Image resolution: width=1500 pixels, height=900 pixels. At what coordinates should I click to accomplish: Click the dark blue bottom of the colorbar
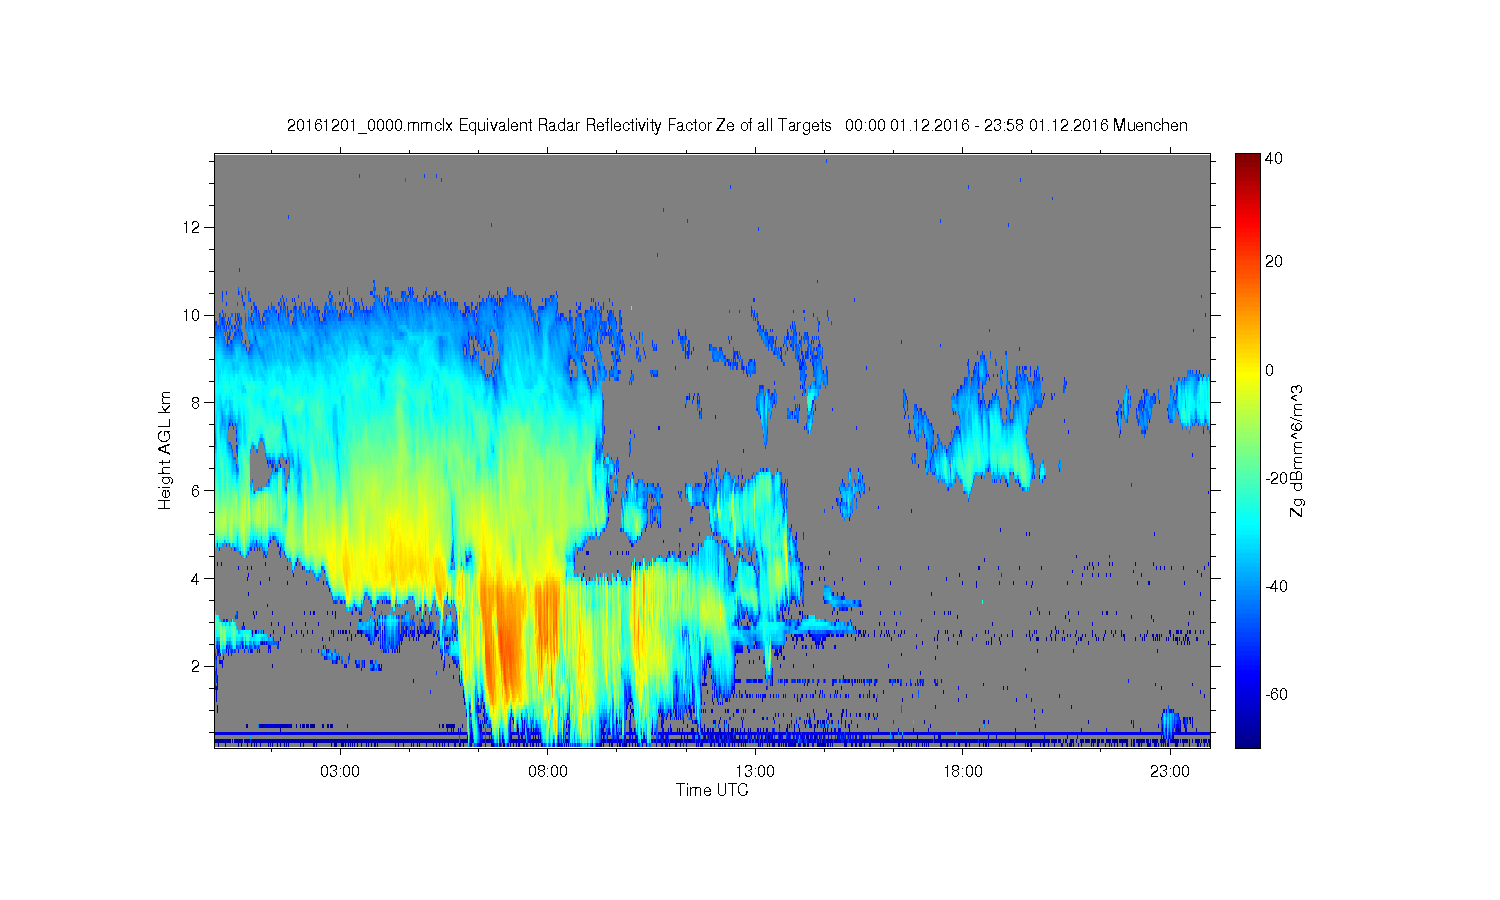[x=1247, y=738]
